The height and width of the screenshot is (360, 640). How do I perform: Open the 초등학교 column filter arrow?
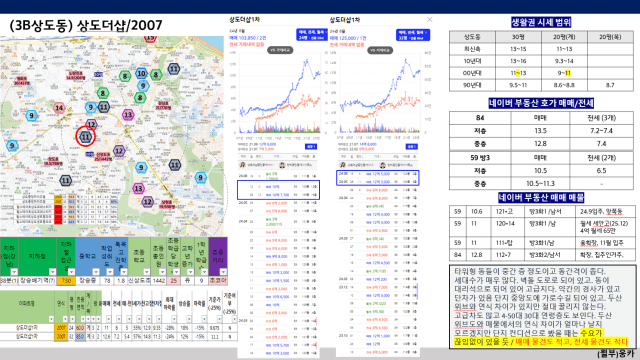point(146,272)
